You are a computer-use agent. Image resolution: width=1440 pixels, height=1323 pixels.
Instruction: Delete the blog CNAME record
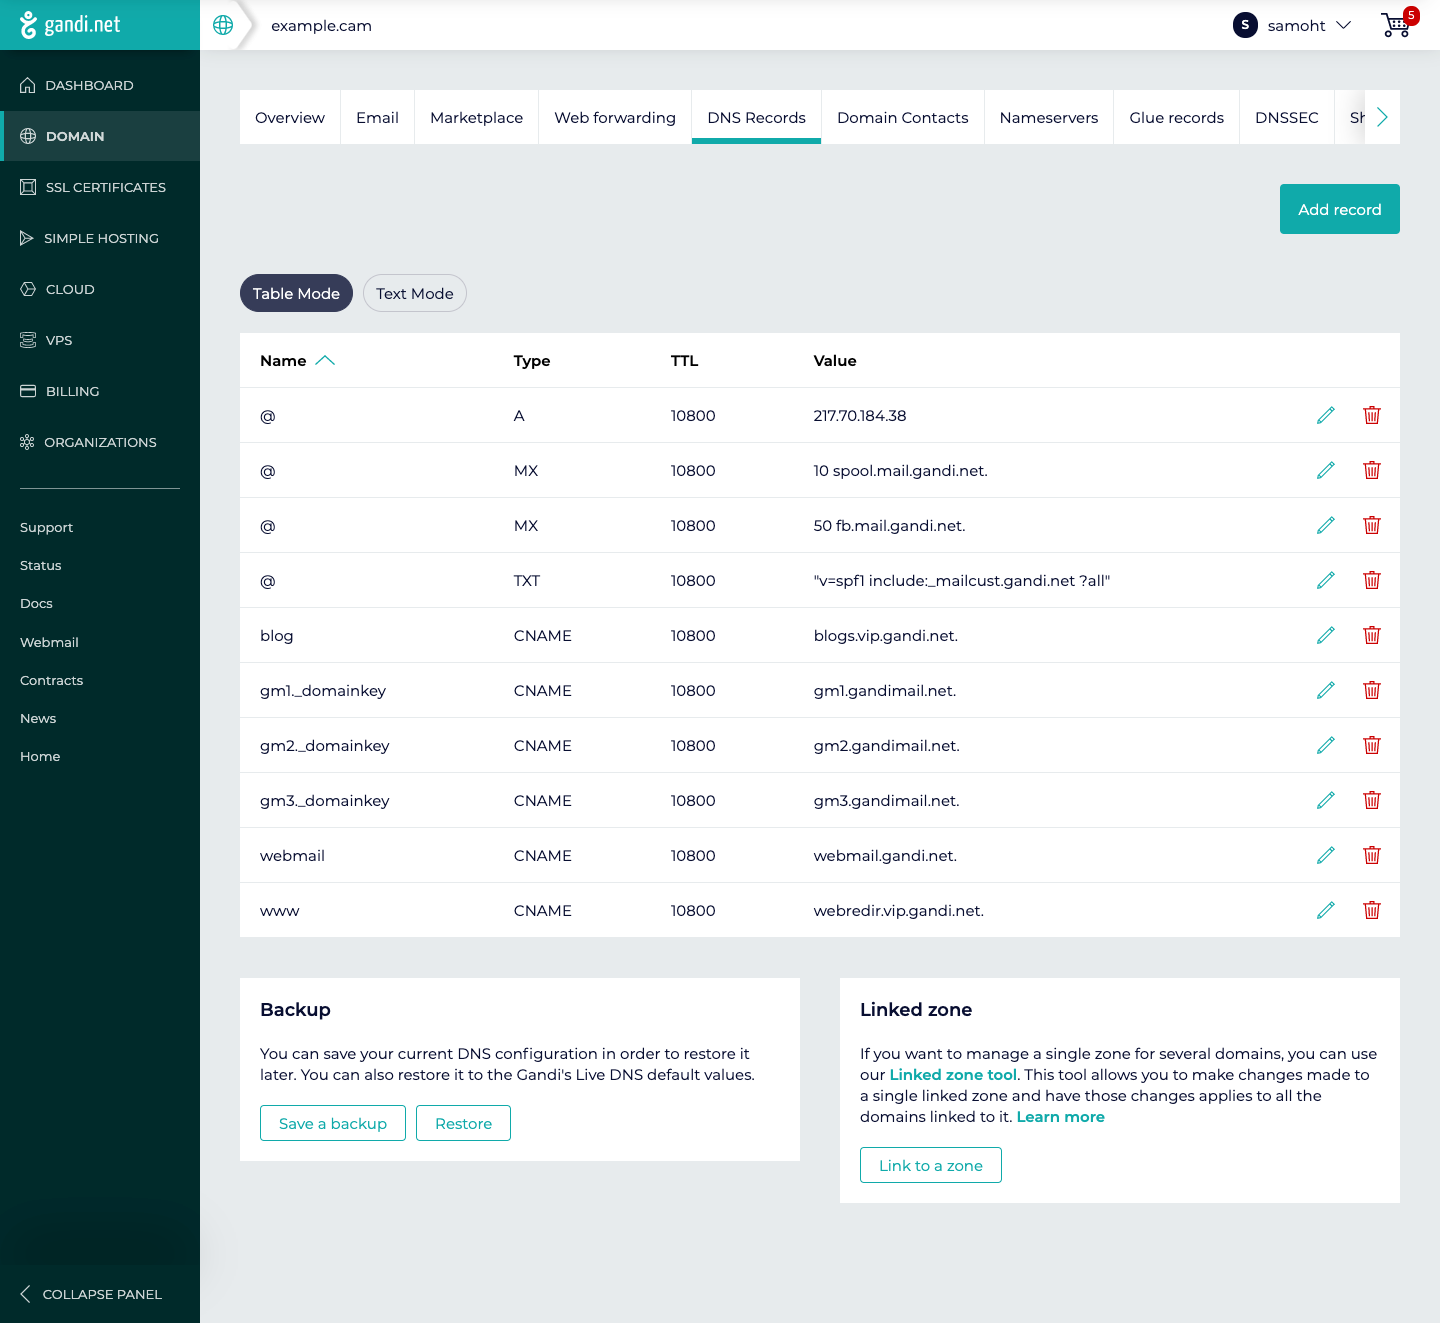coord(1371,635)
